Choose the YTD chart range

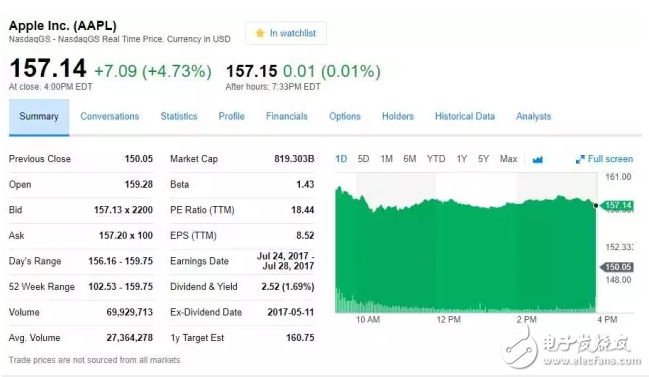point(436,159)
